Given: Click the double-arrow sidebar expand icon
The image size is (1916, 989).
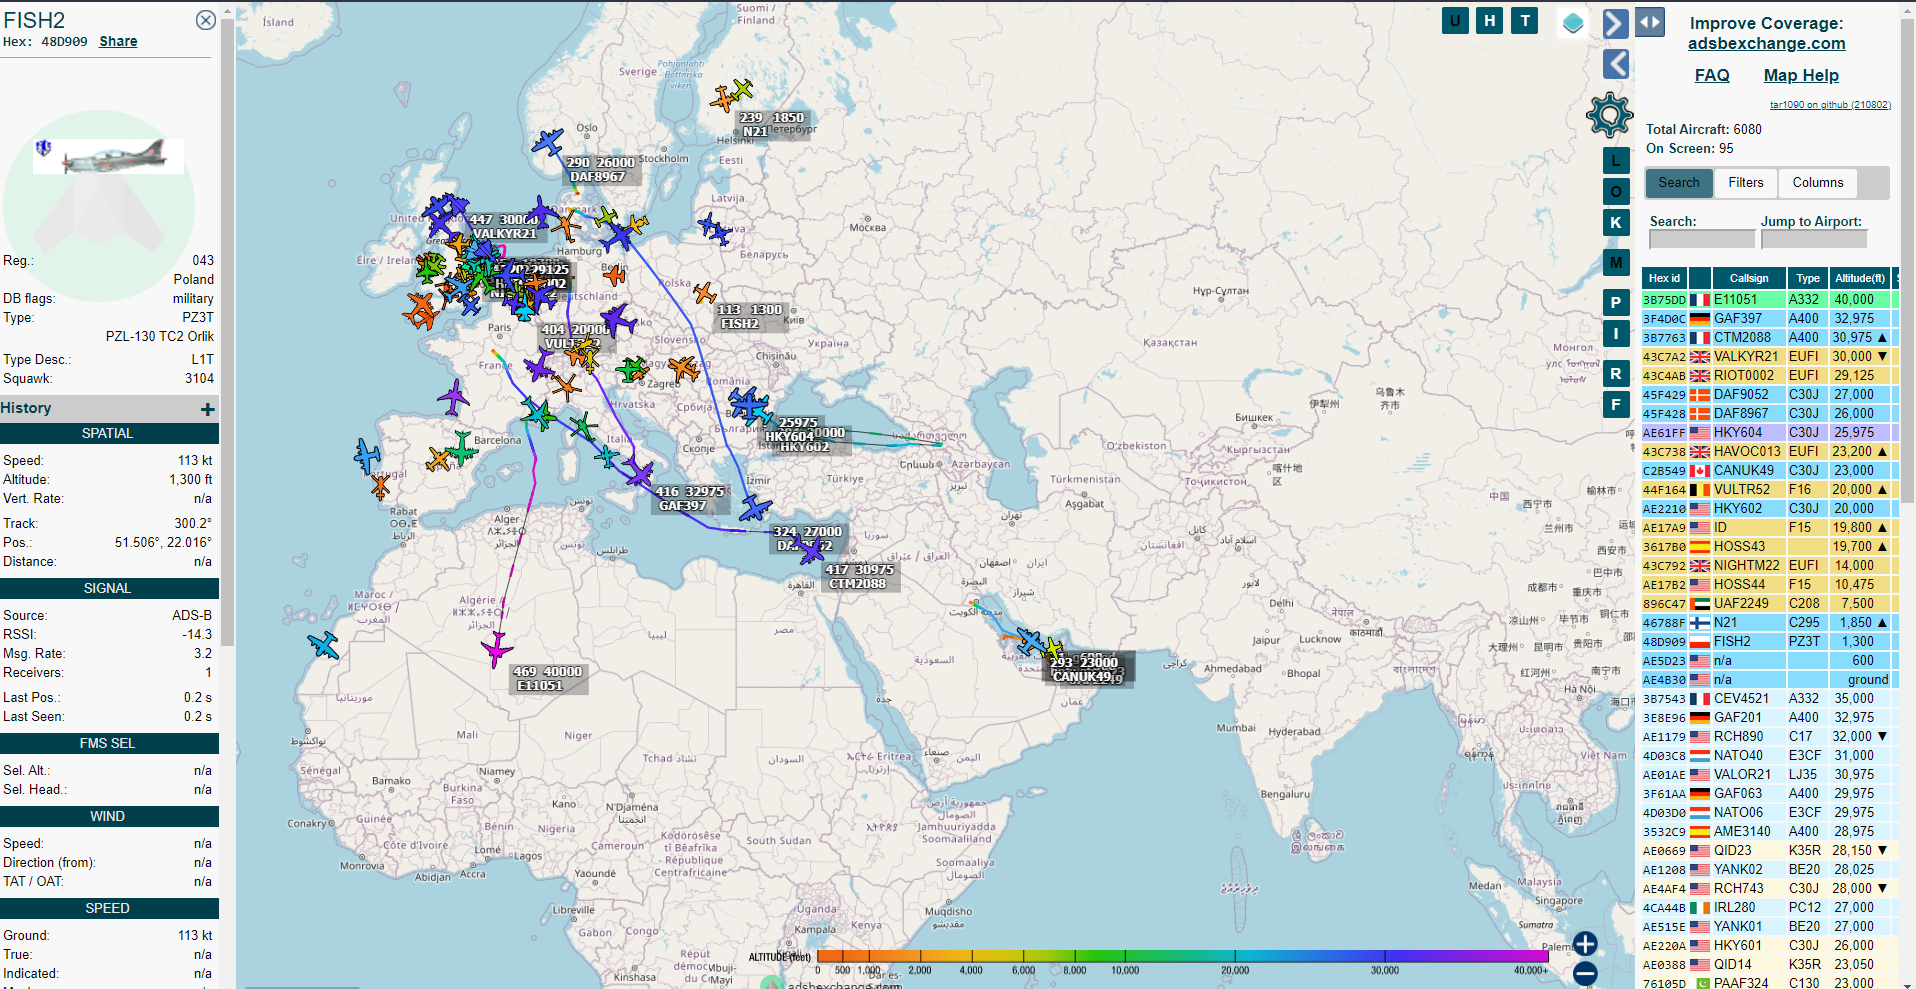Looking at the screenshot, I should [x=1650, y=22].
